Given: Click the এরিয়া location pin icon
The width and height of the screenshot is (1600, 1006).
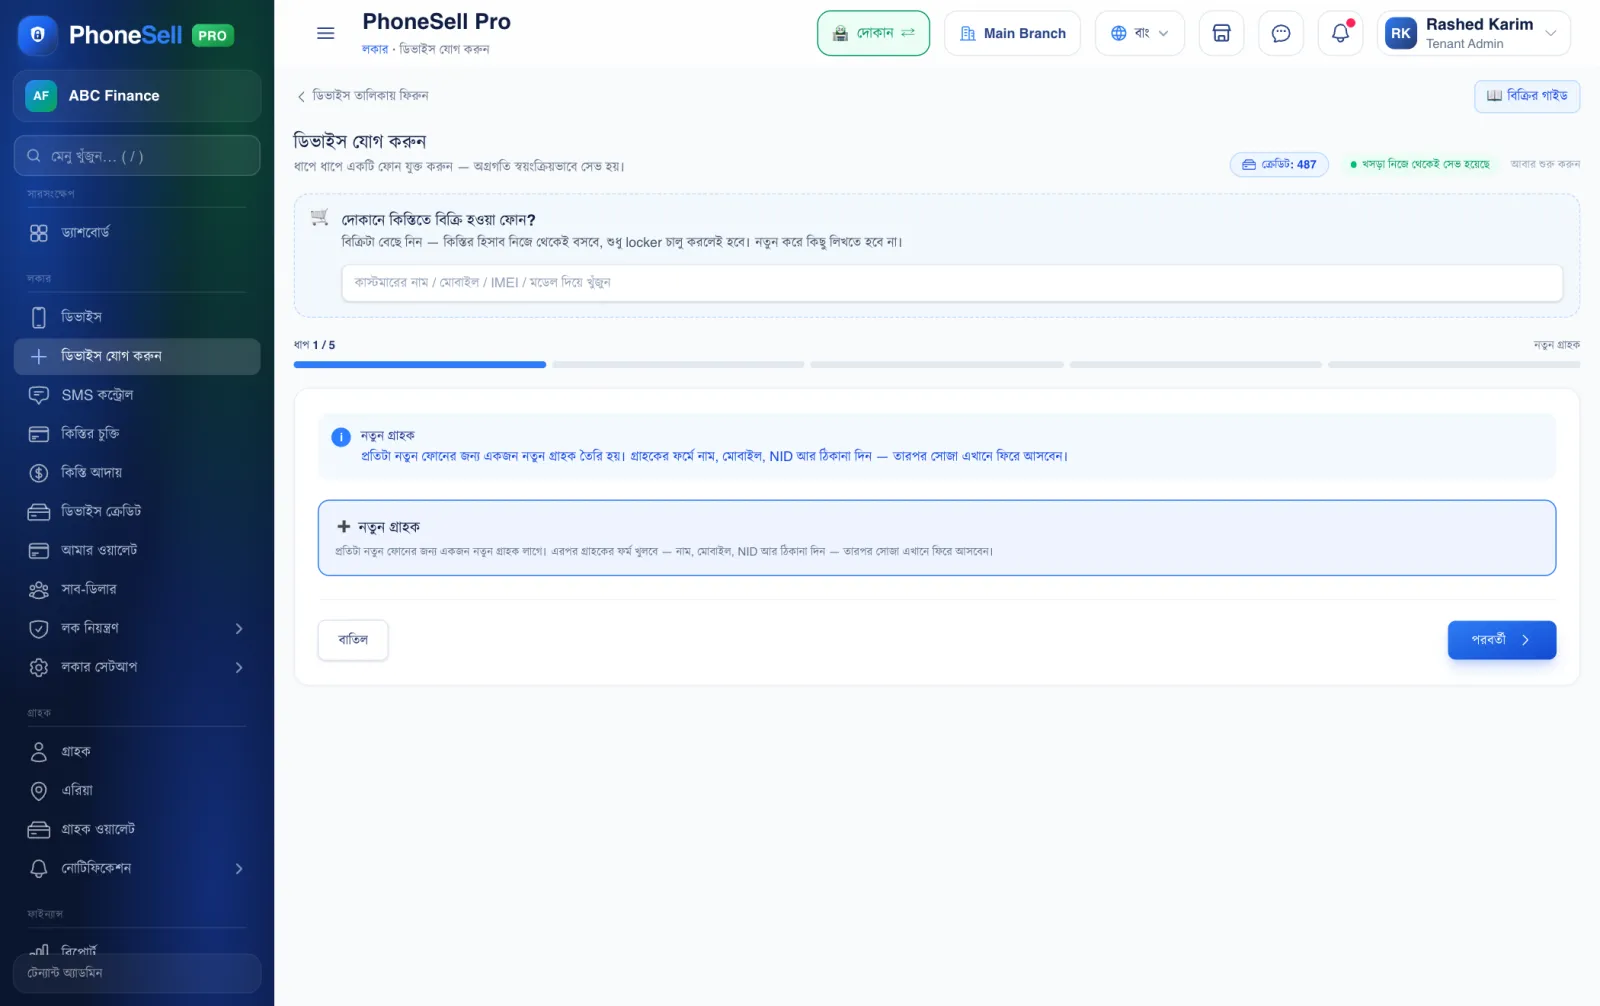Looking at the screenshot, I should coord(39,791).
